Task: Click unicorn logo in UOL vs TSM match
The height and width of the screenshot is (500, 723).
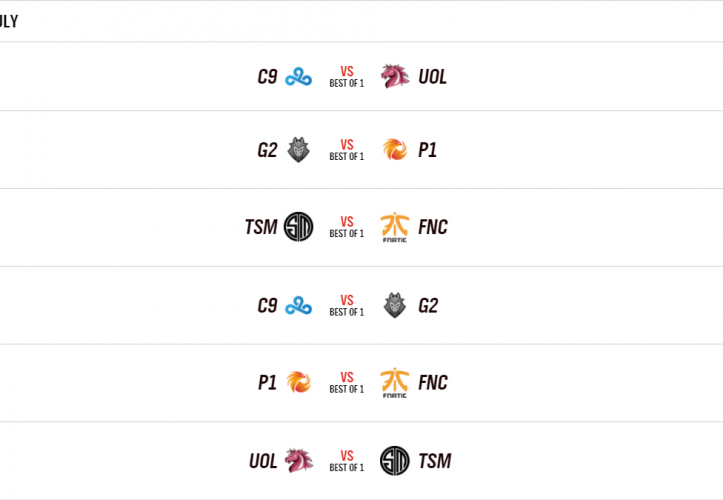Action: click(298, 460)
